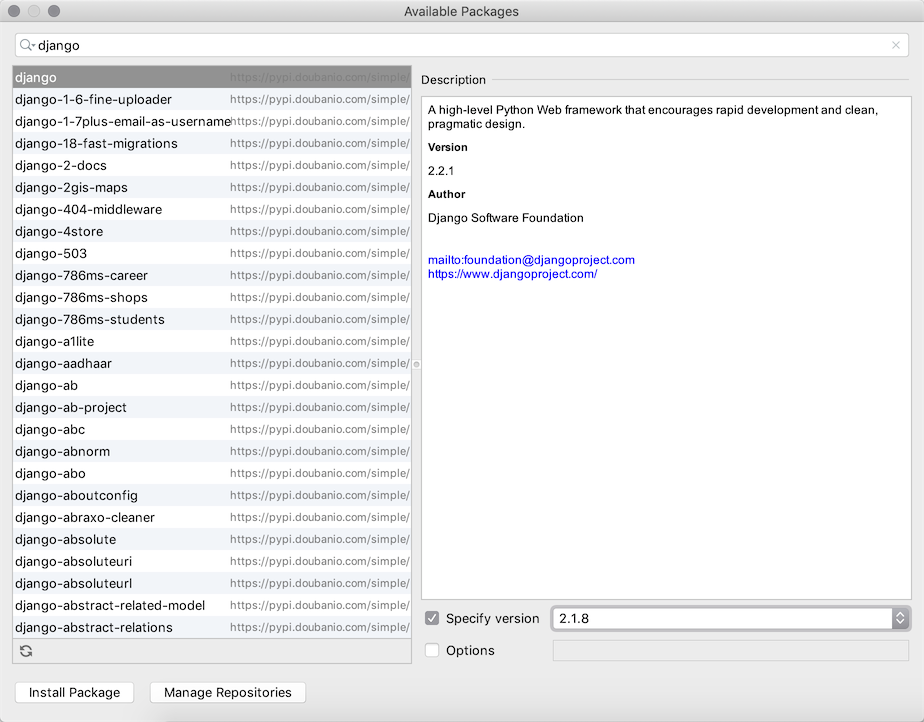Viewport: 924px width, 722px height.
Task: Click the disabled Options text field
Action: pyautogui.click(x=730, y=651)
